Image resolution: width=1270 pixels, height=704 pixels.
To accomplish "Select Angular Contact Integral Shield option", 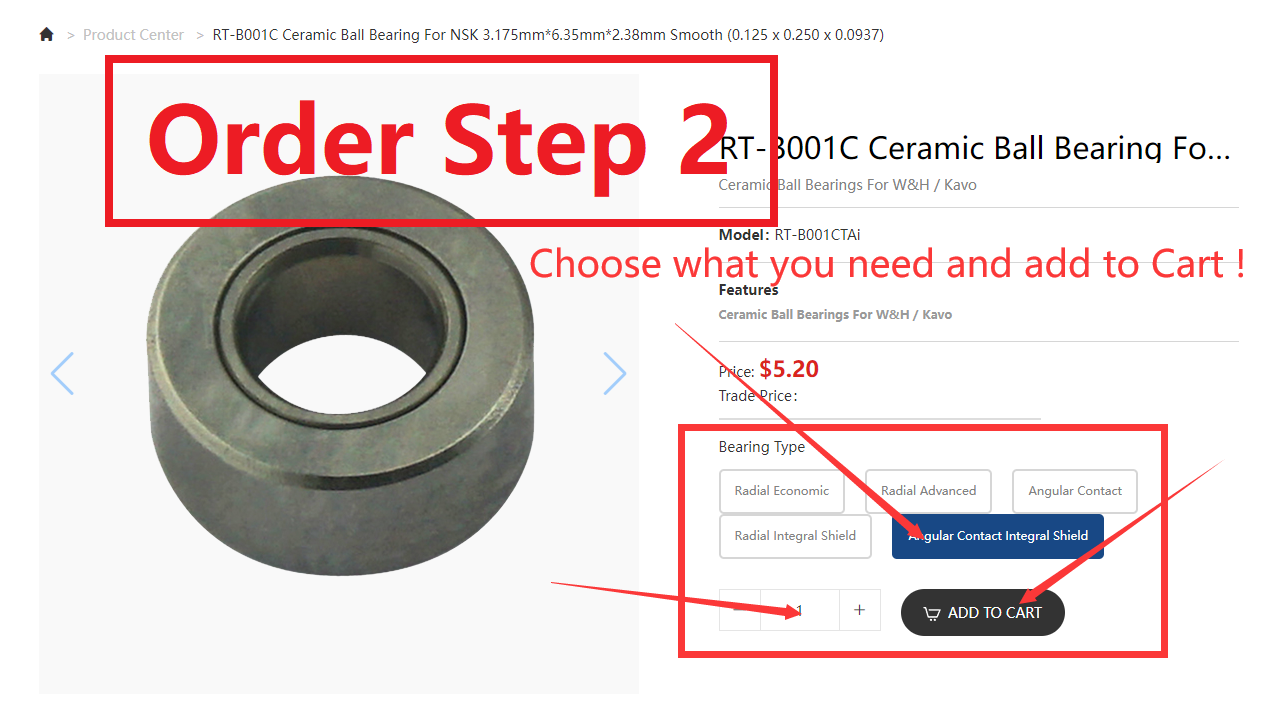I will 998,536.
